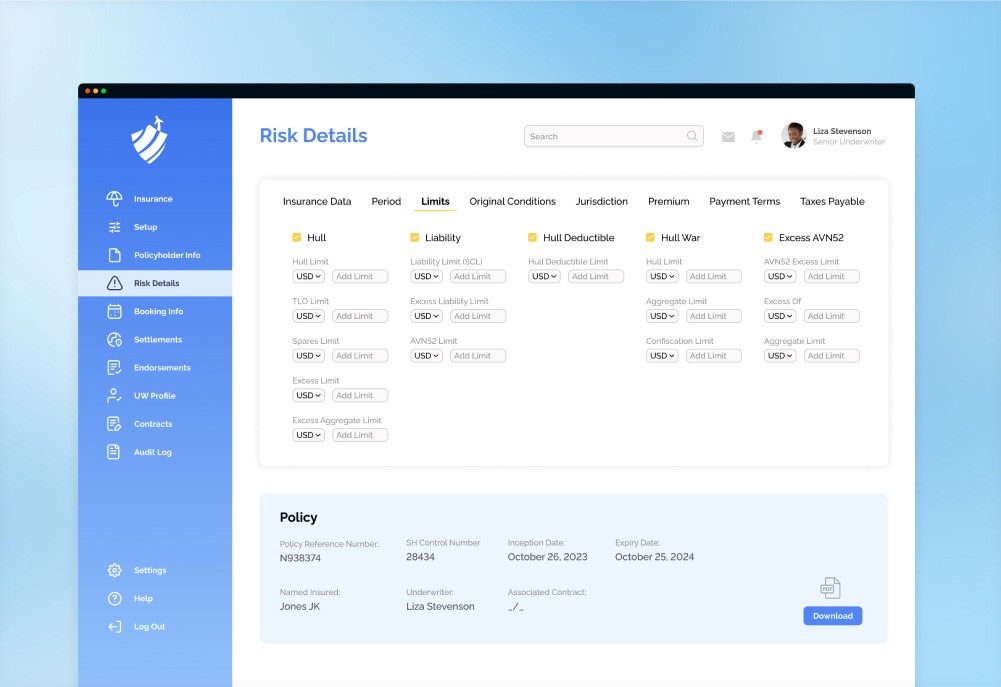The image size is (1001, 687).
Task: Open USD currency dropdown for TLO Limit
Action: click(308, 316)
